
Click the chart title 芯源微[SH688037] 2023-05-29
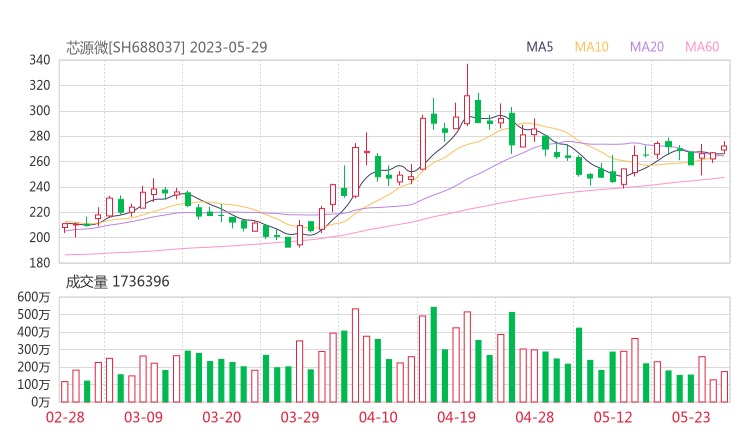167,48
